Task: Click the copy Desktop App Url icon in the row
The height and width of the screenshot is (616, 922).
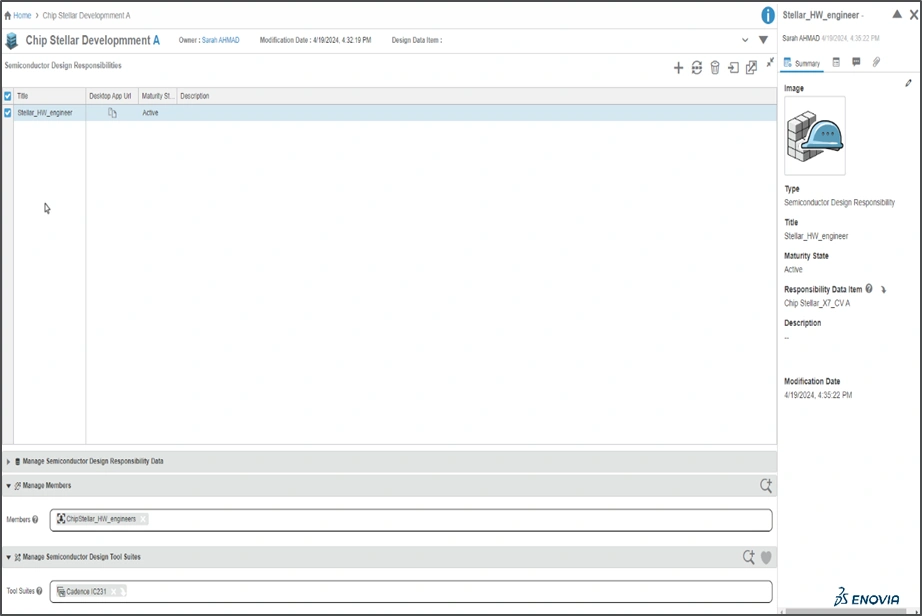Action: (112, 113)
